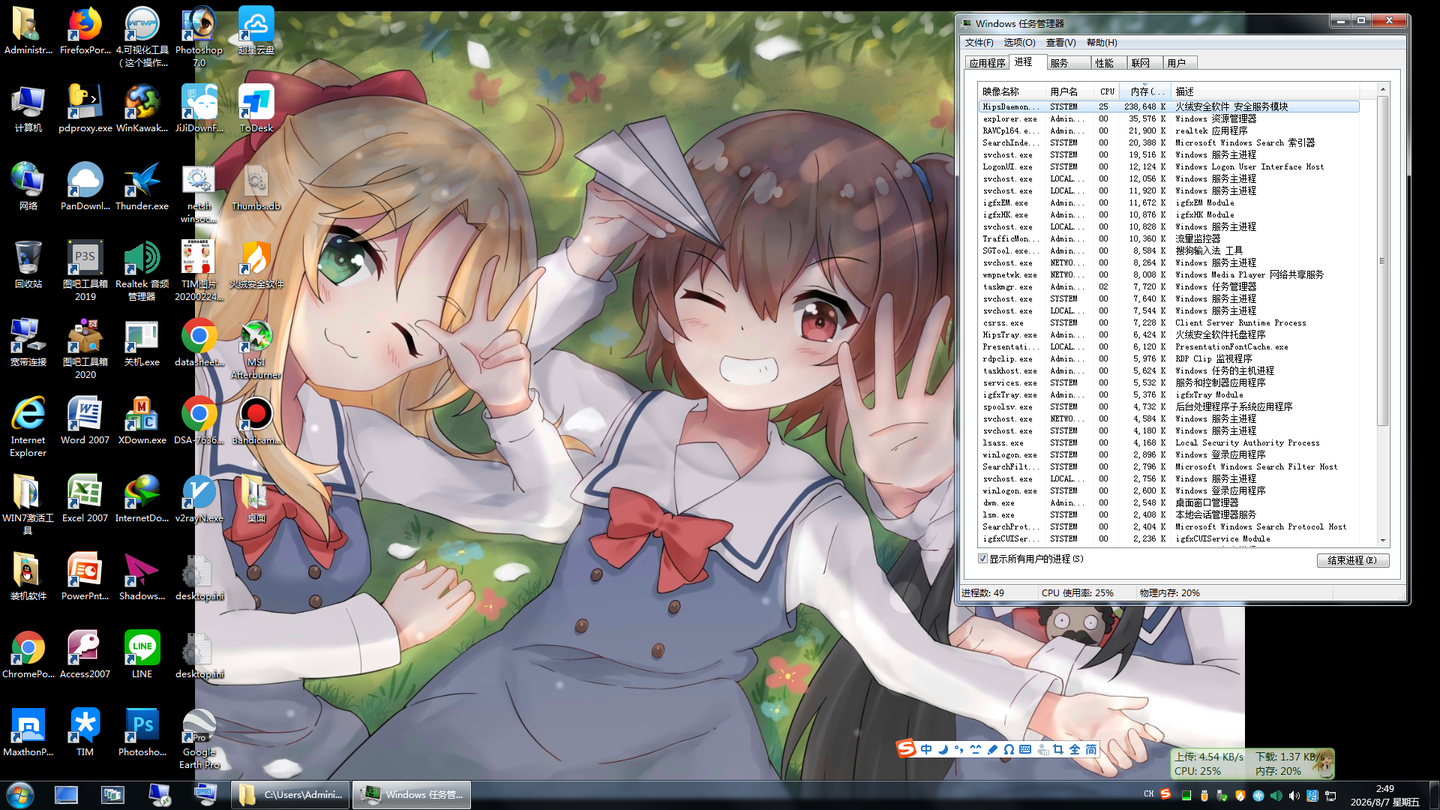This screenshot has width=1440, height=810.
Task: Select the WinKawaks desktop icon
Action: (142, 110)
